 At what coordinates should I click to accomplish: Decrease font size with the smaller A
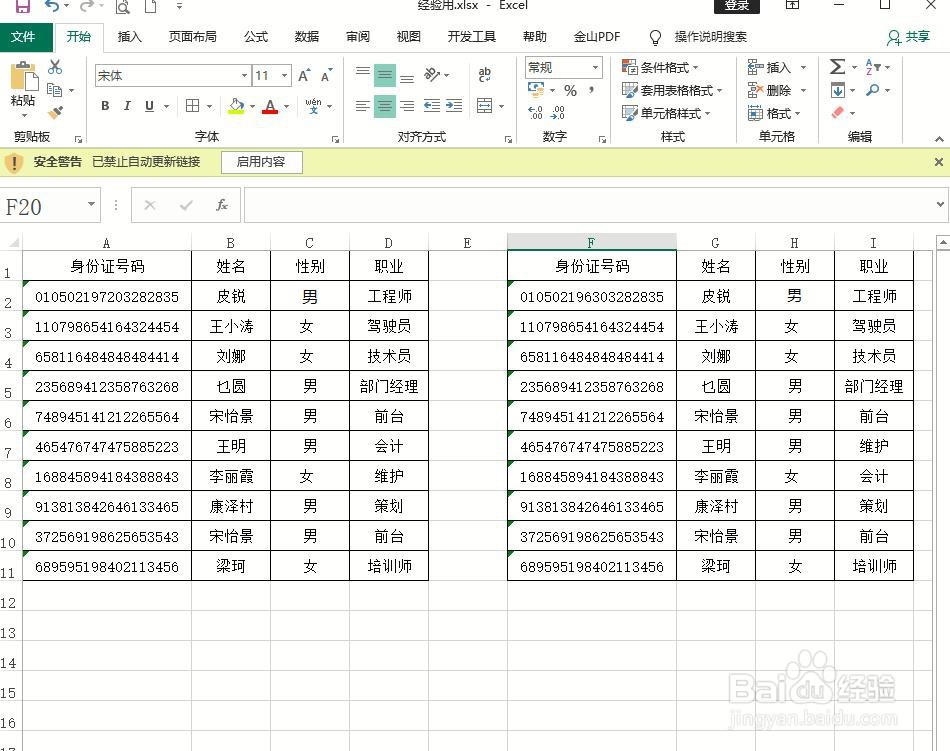pyautogui.click(x=327, y=75)
